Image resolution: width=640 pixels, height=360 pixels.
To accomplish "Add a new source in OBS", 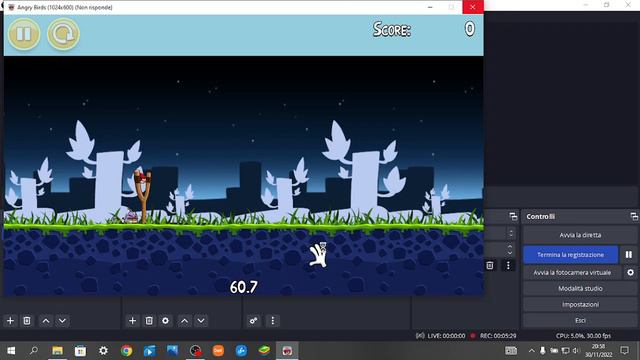I will click(132, 321).
